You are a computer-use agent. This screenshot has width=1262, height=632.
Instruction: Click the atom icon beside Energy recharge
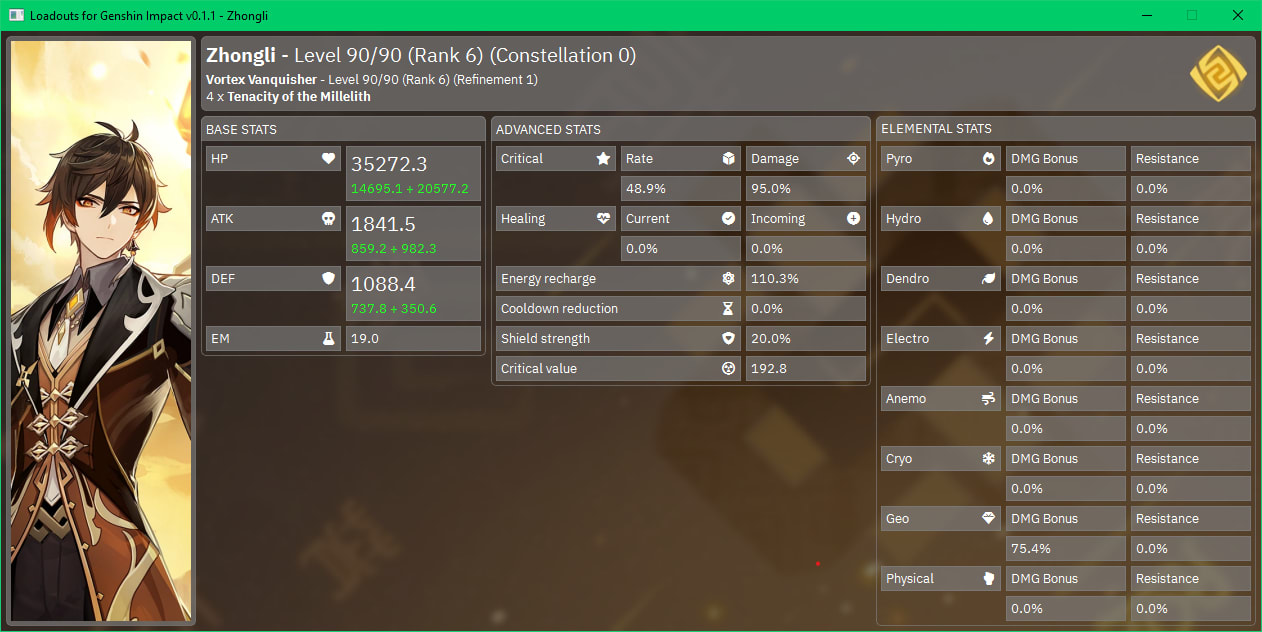(x=728, y=279)
